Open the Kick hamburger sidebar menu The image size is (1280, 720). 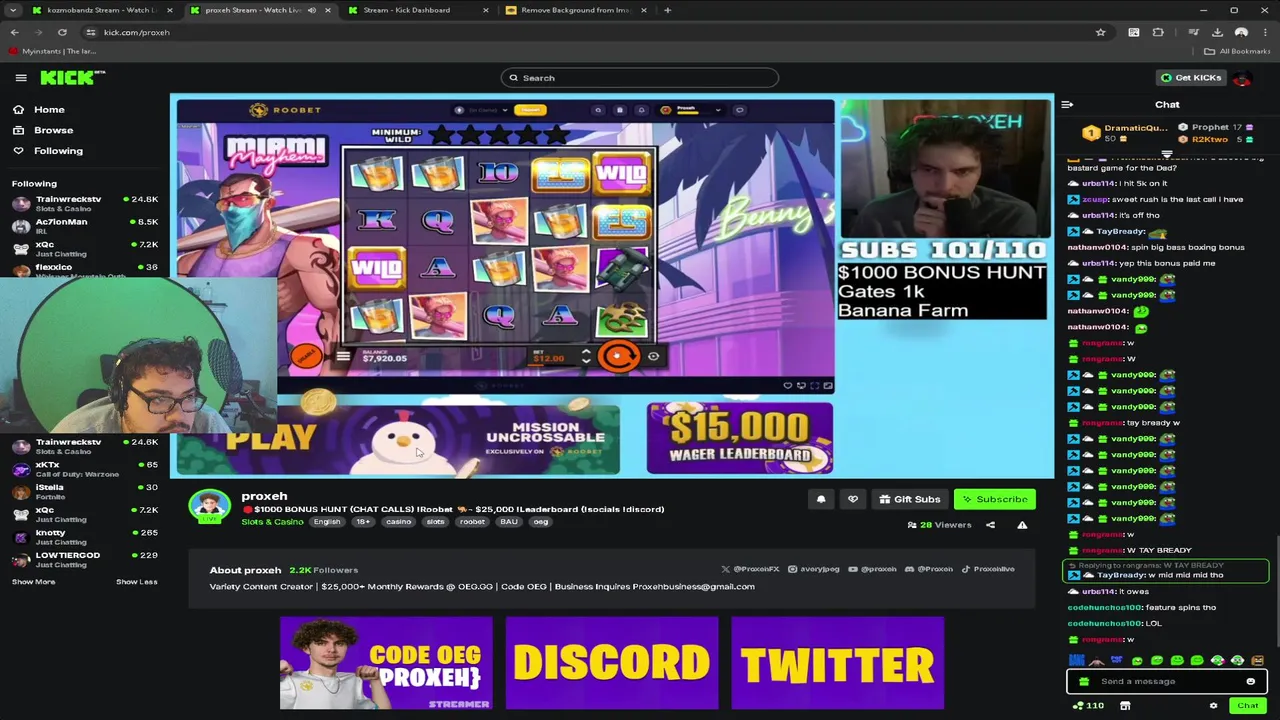pyautogui.click(x=20, y=77)
